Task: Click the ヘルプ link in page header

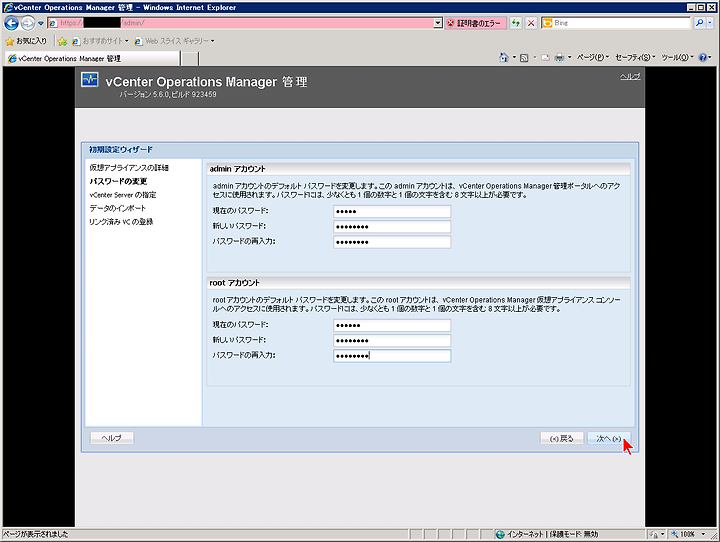Action: click(630, 76)
